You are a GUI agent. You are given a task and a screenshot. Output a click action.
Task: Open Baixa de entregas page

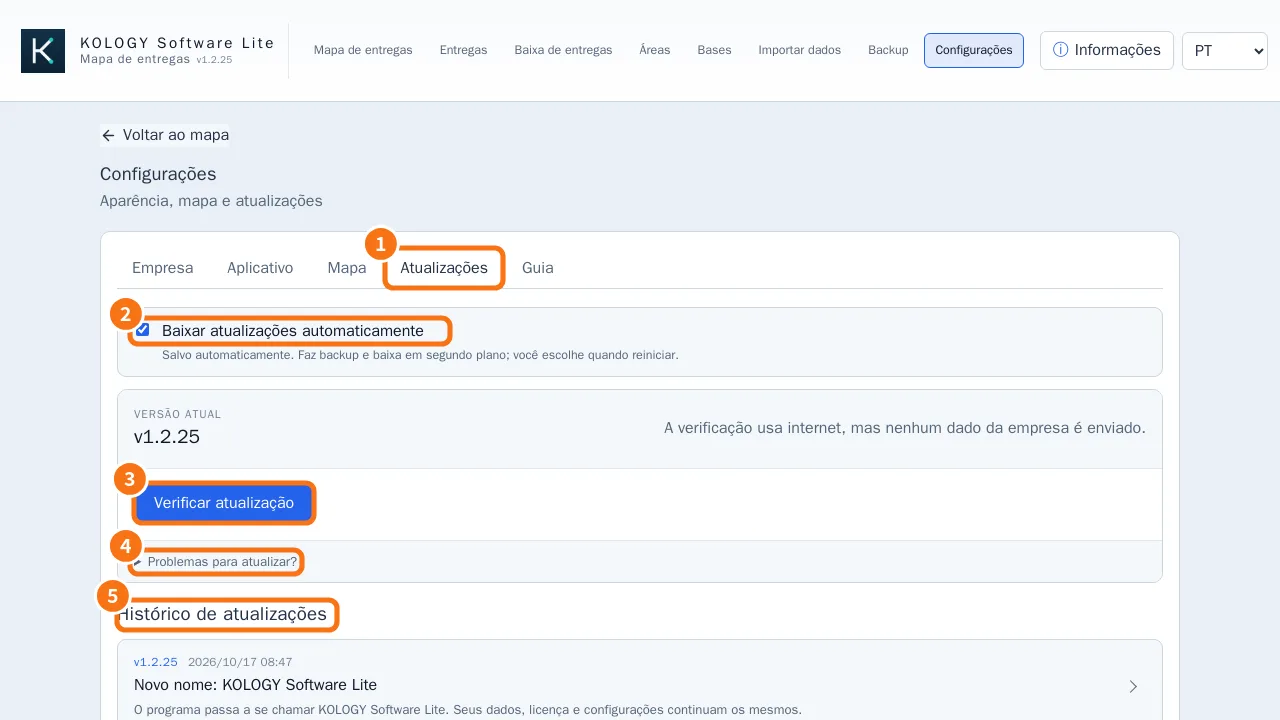(564, 50)
